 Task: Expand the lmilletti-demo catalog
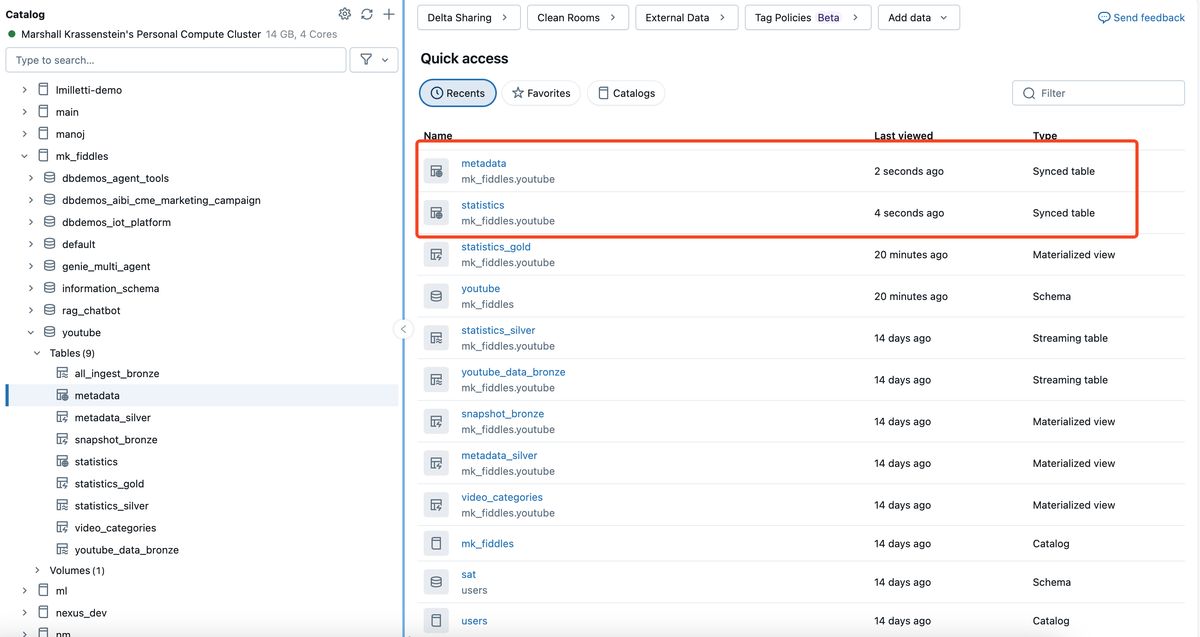coord(25,90)
